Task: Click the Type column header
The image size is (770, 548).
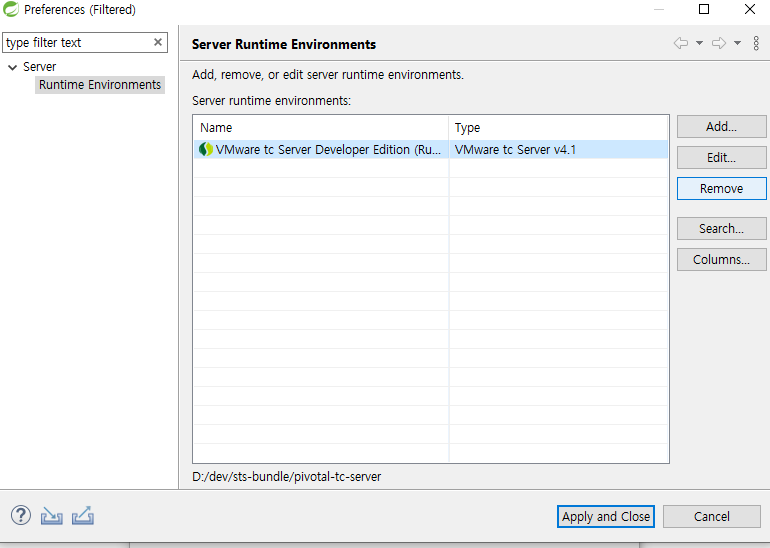Action: [558, 128]
